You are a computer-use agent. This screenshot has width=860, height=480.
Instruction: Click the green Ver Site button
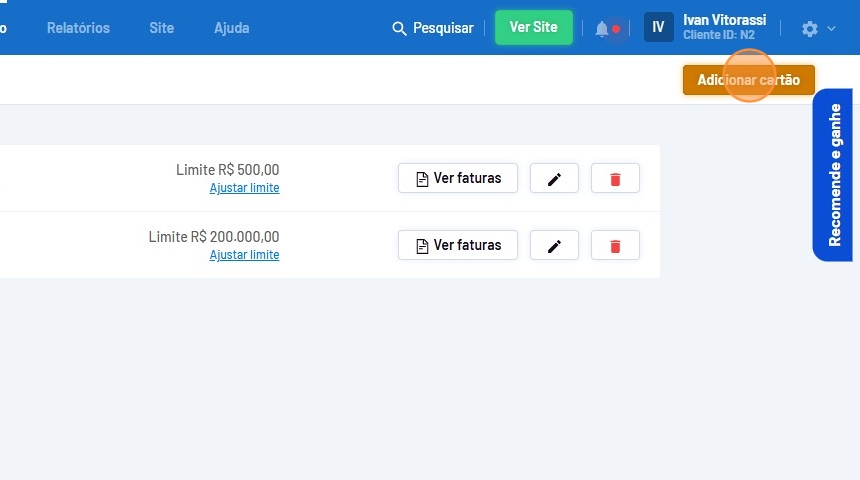click(x=533, y=28)
